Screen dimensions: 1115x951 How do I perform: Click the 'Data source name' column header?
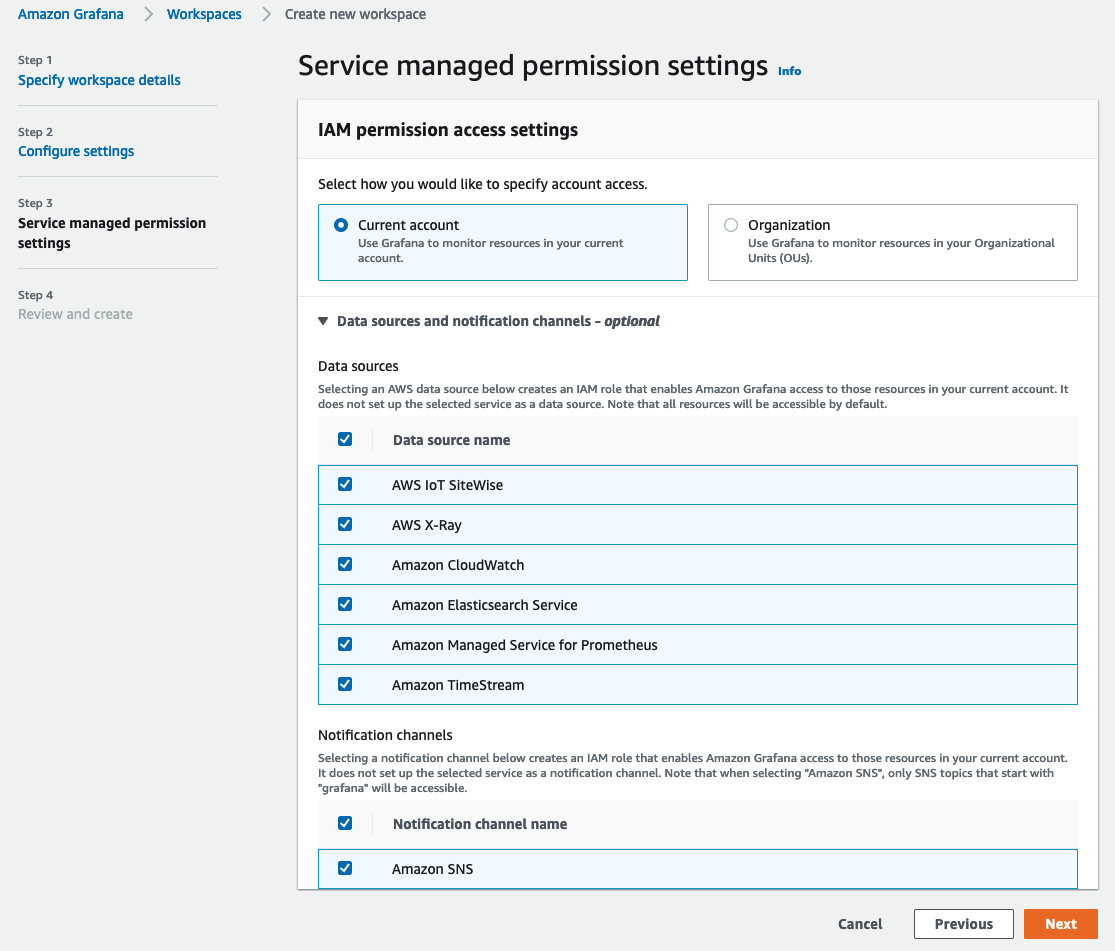(x=452, y=440)
